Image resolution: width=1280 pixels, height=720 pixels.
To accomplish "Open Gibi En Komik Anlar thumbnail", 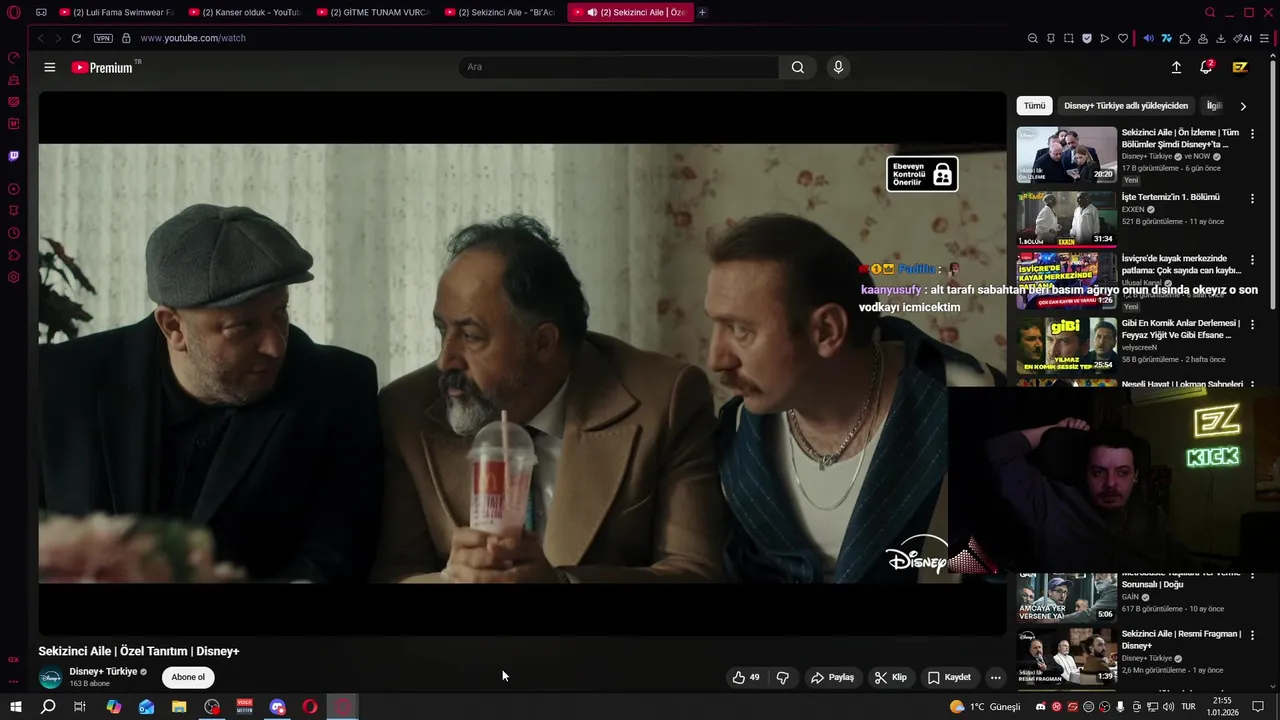I will [x=1067, y=345].
